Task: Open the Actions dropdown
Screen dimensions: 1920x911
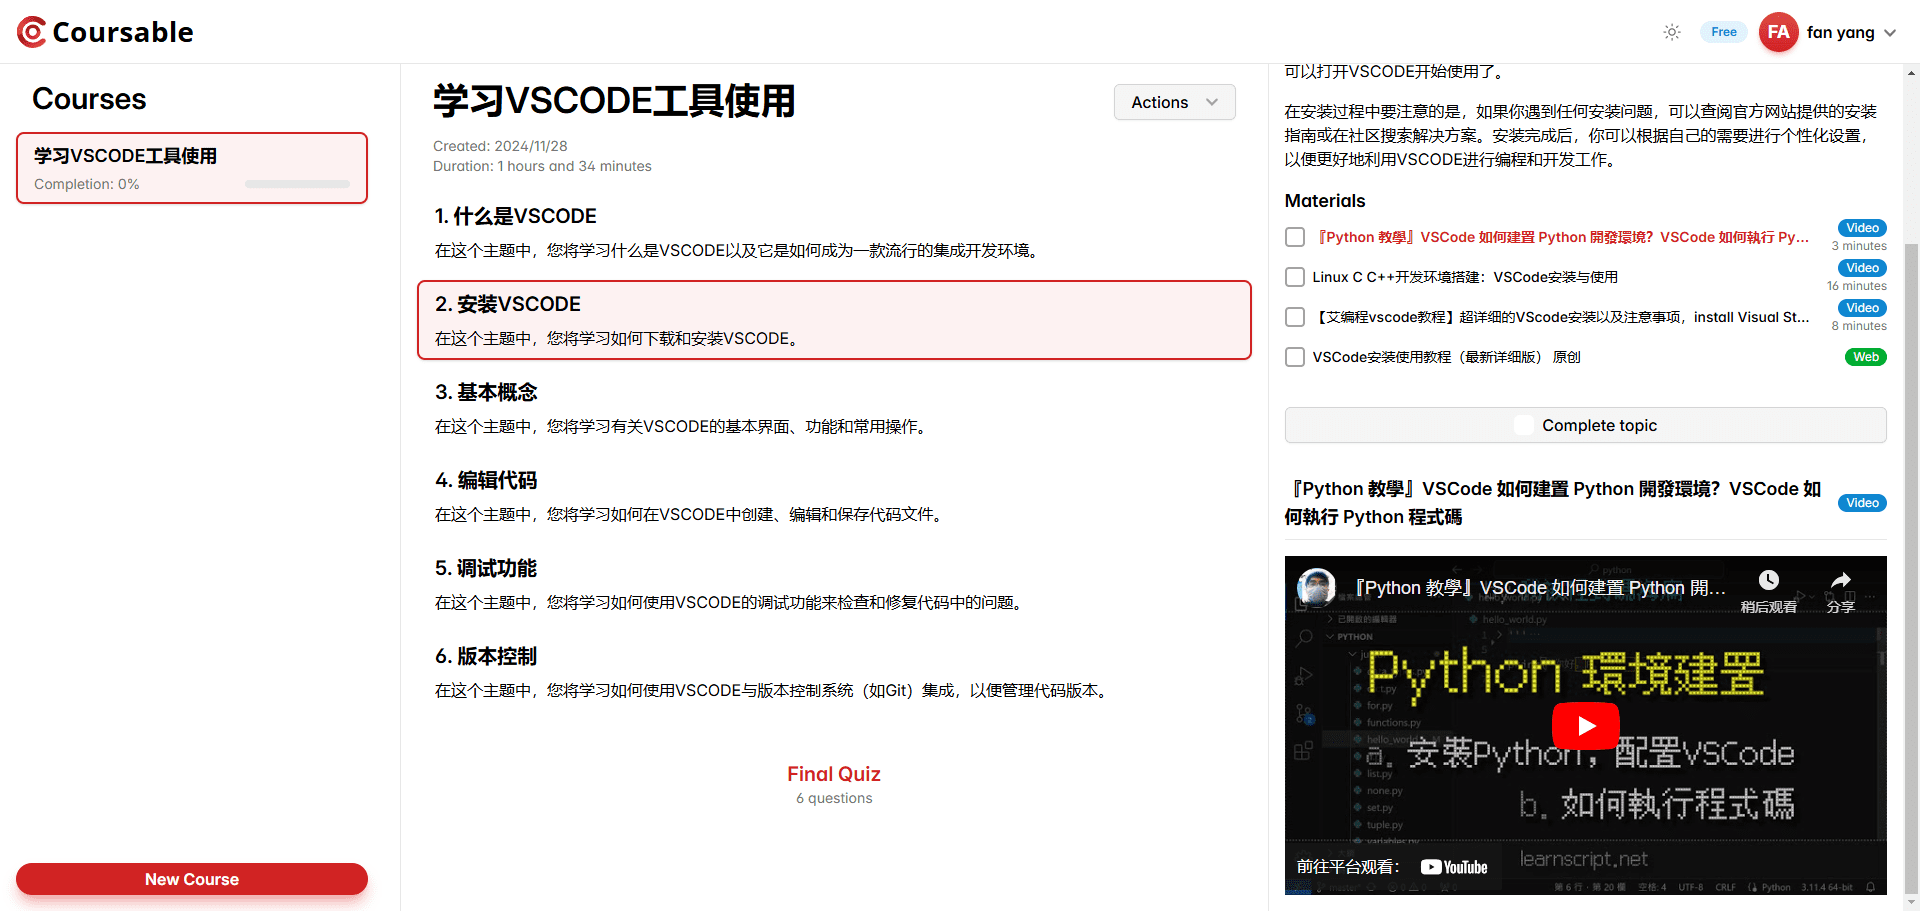Action: [1174, 102]
